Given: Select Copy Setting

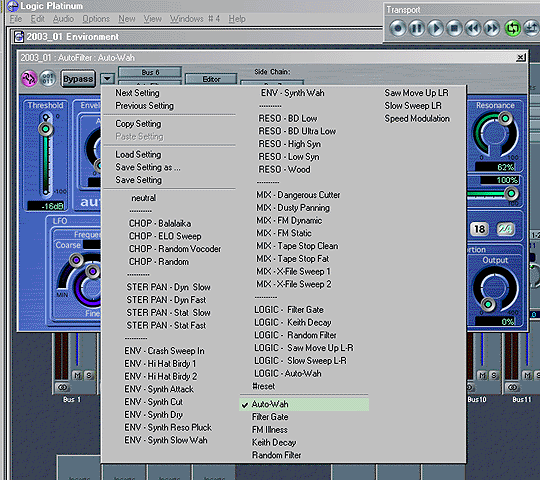Looking at the screenshot, I should tap(138, 124).
